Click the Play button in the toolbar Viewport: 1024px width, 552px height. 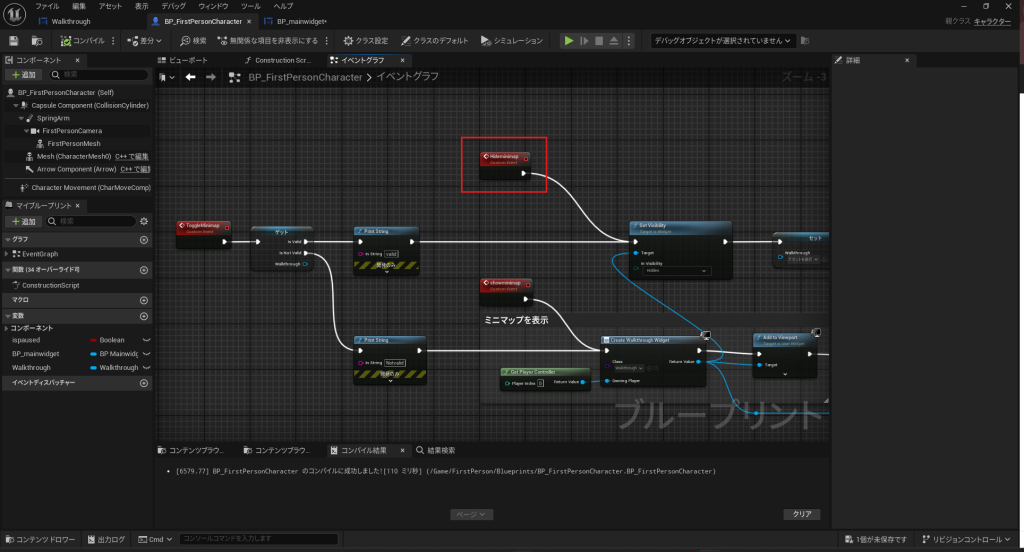569,41
